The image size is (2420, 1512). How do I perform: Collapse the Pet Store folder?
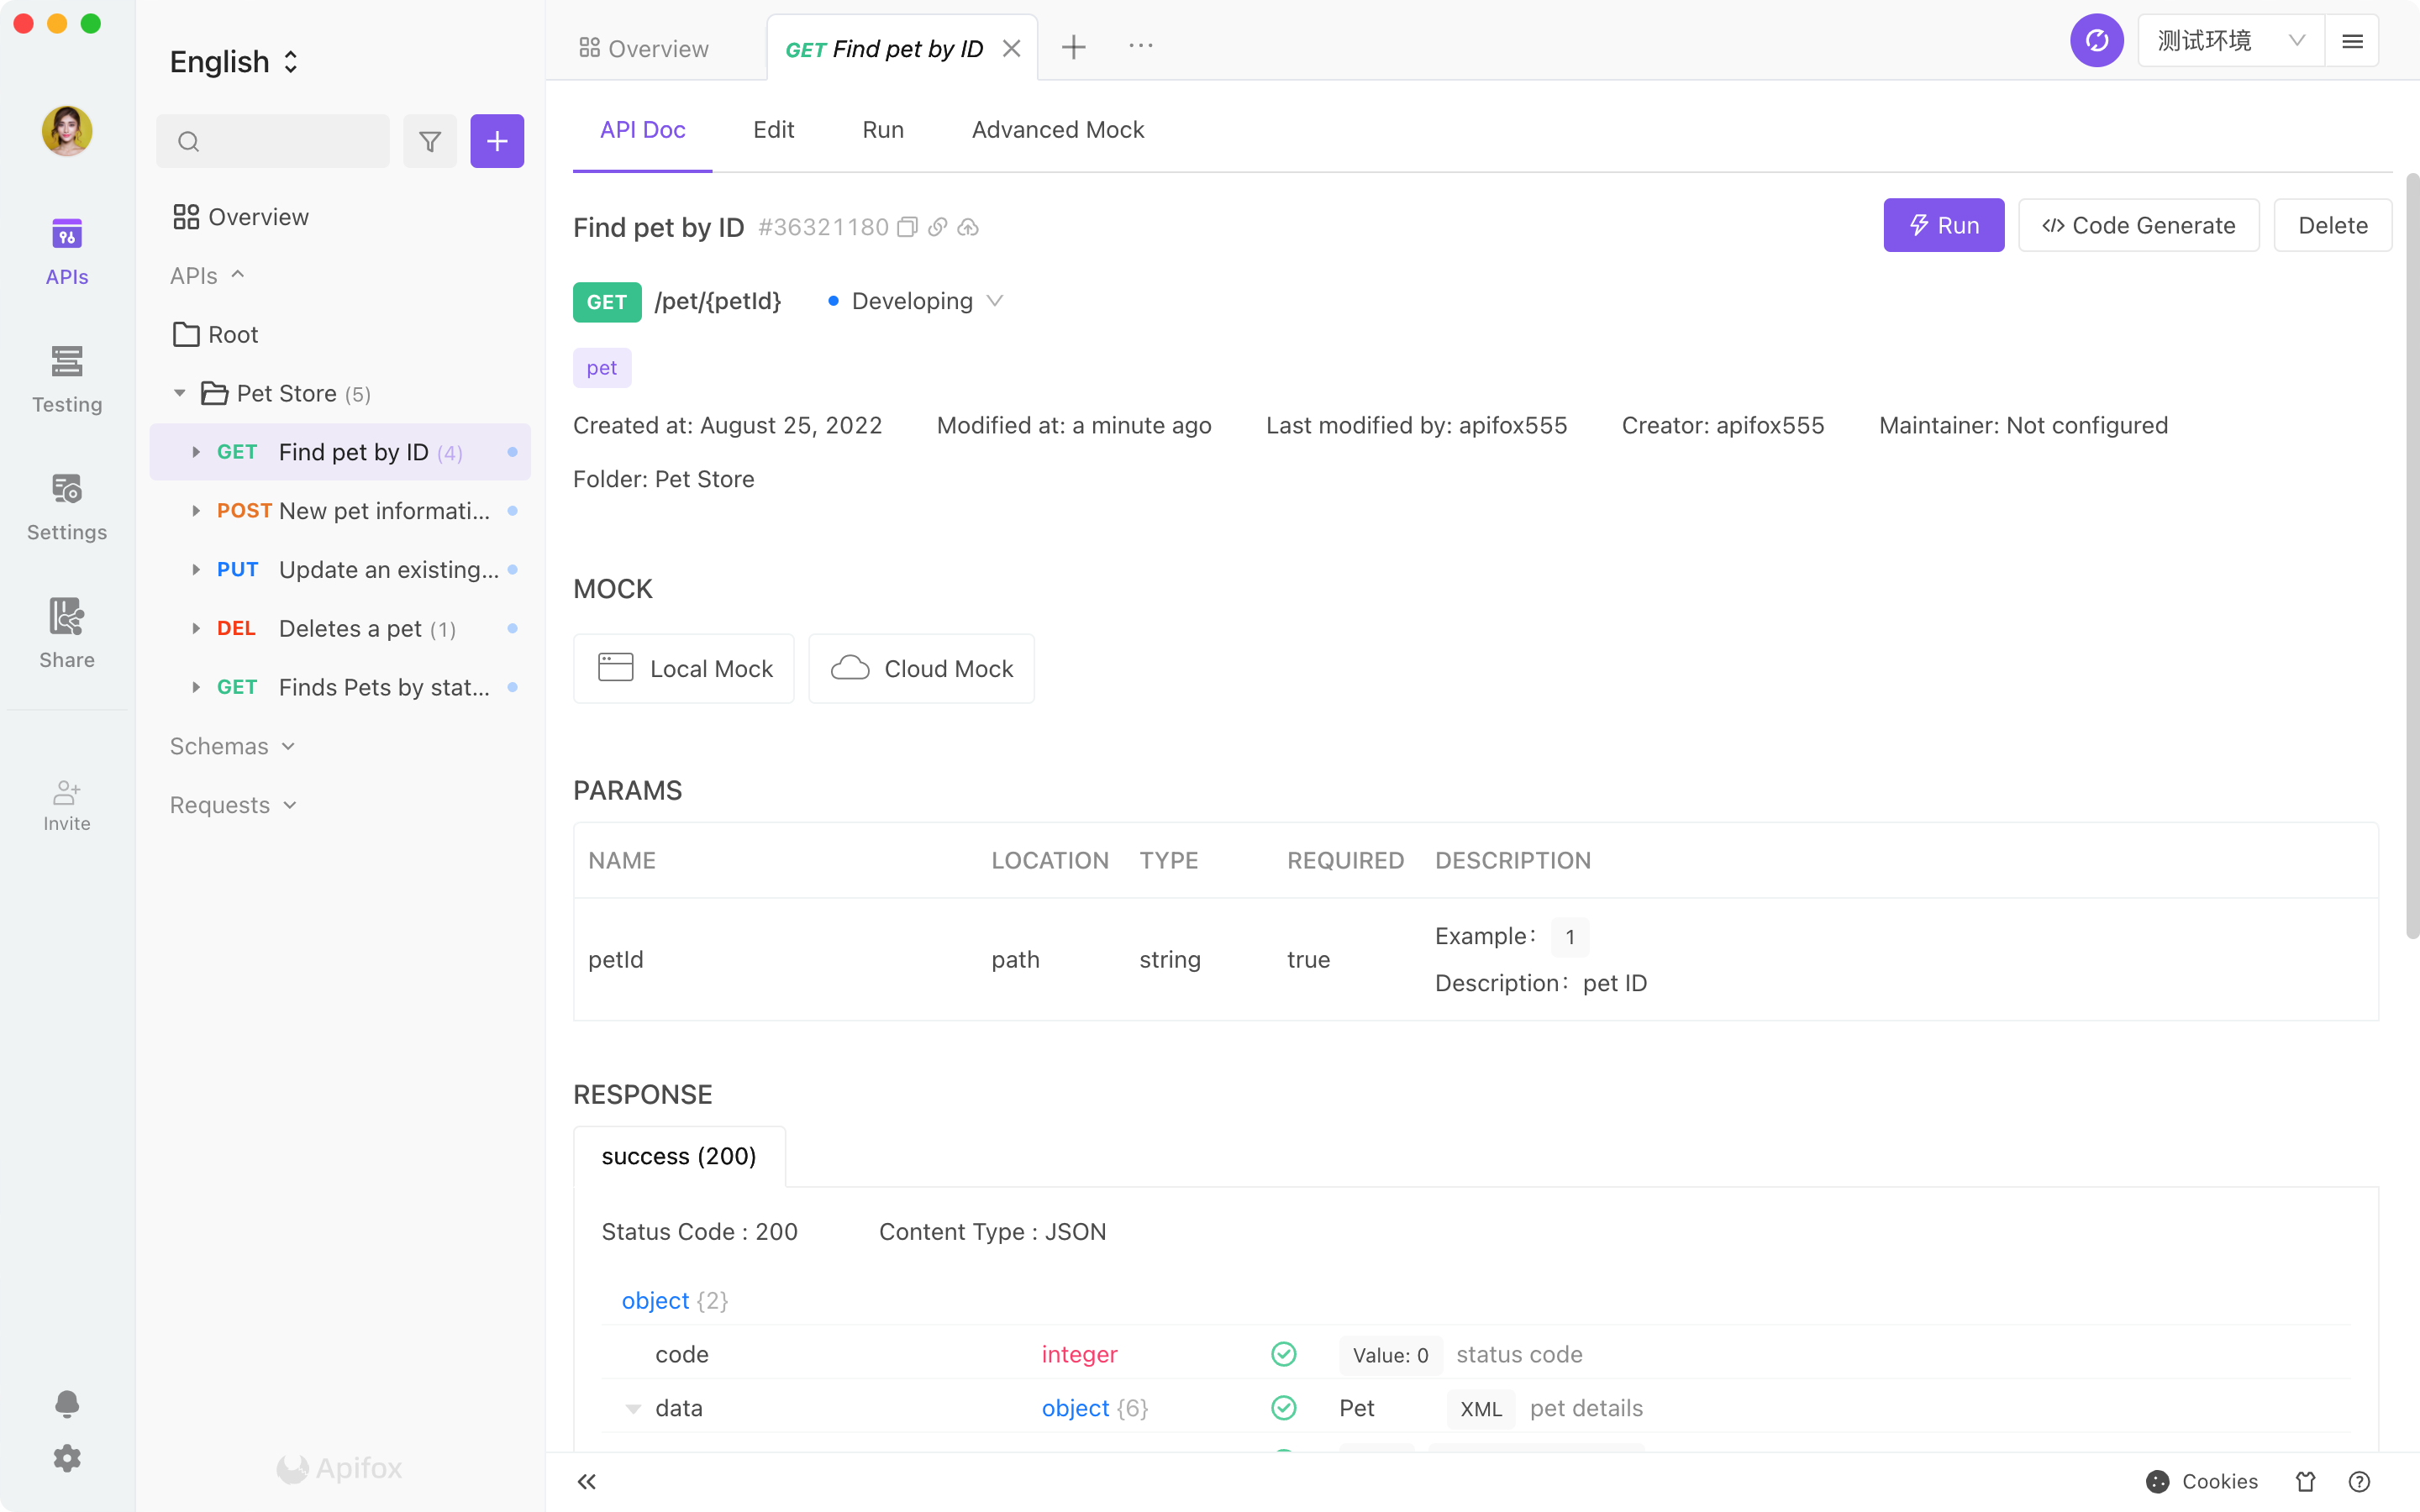180,393
